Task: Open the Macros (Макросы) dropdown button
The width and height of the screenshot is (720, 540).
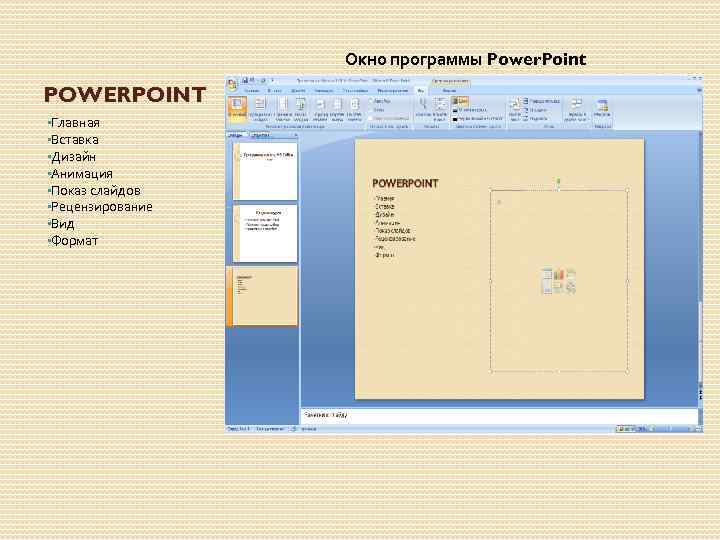Action: point(602,108)
